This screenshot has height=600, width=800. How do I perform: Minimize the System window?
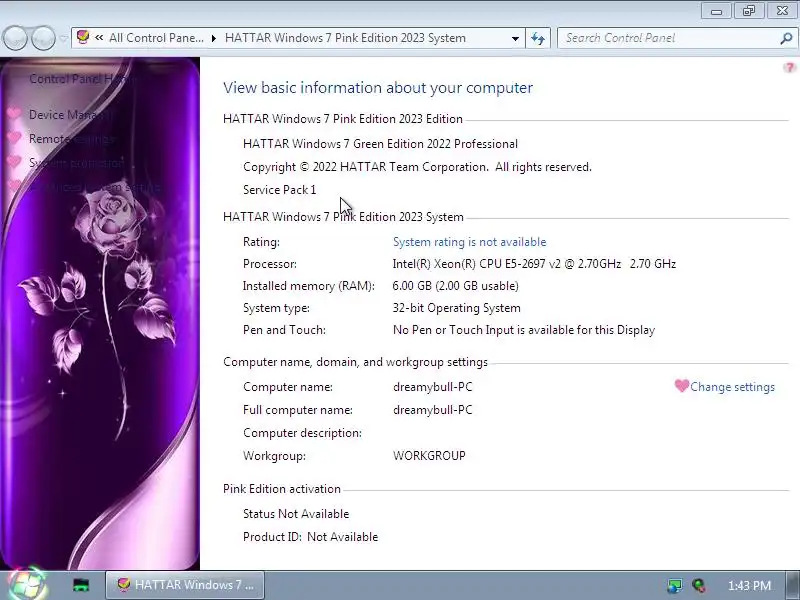click(716, 10)
